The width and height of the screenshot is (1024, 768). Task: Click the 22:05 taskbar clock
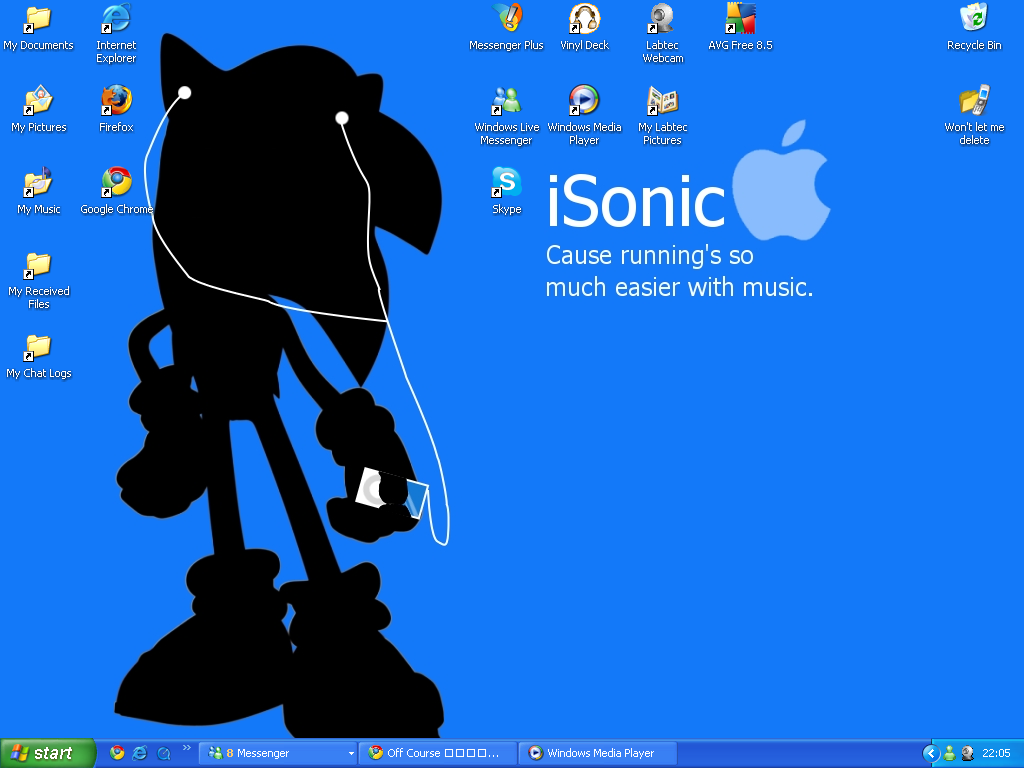click(x=997, y=753)
